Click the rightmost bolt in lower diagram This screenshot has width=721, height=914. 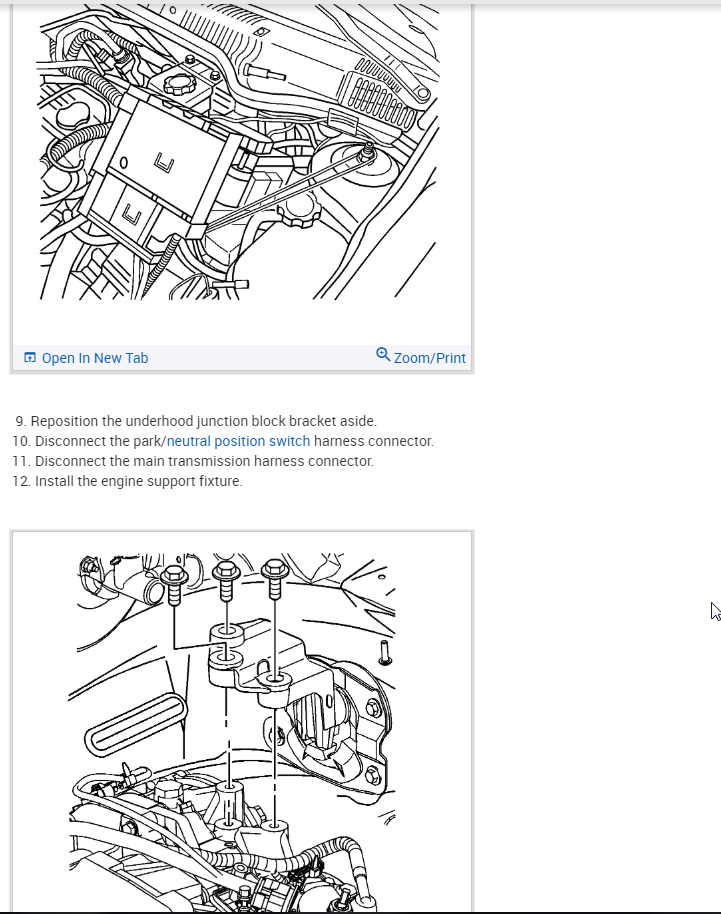coord(275,579)
